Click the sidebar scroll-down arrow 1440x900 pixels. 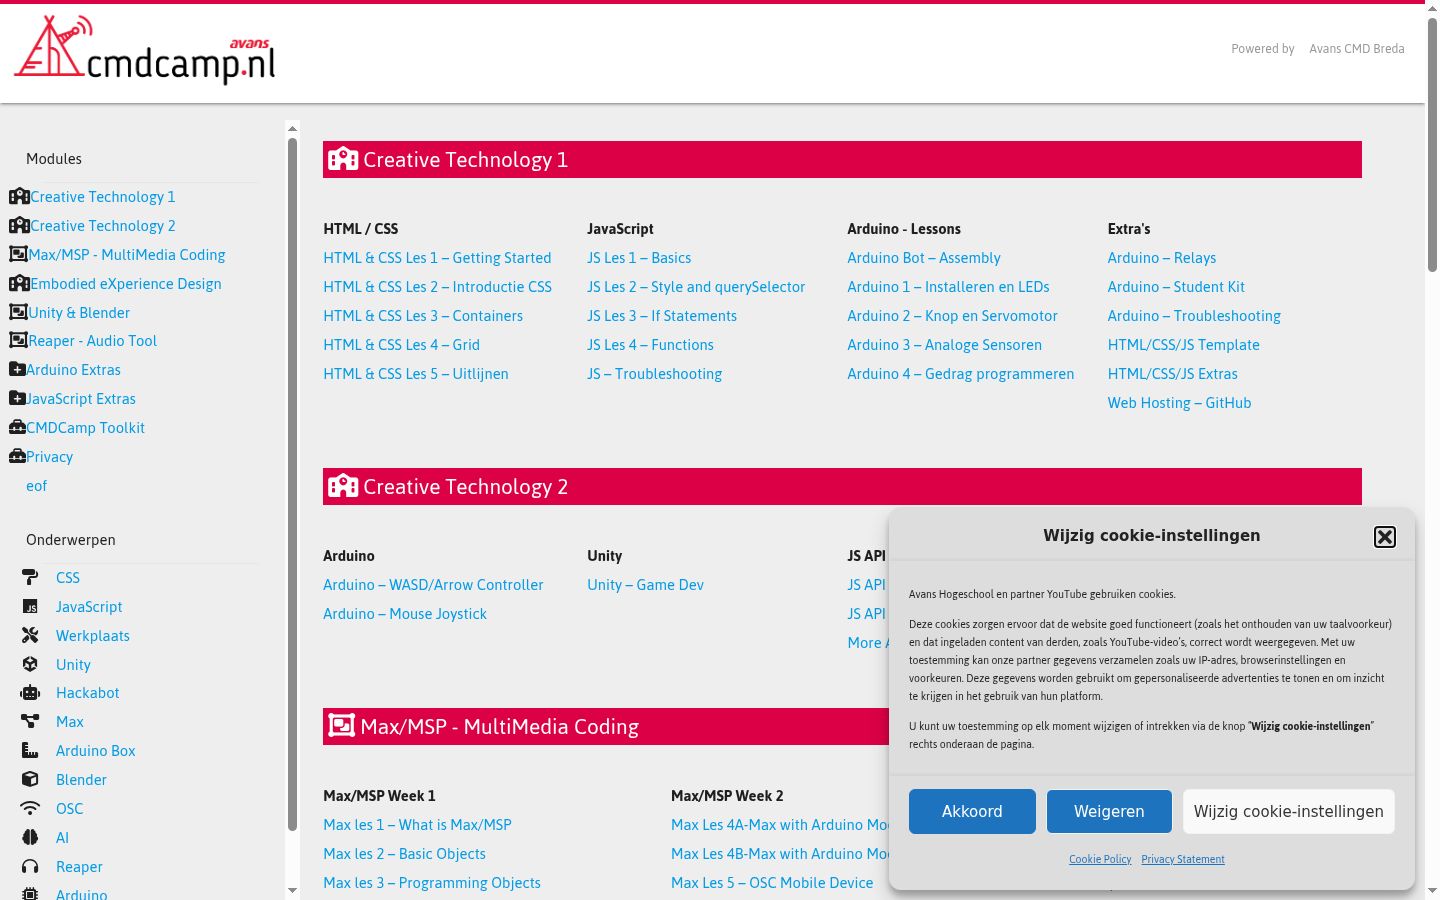[292, 890]
